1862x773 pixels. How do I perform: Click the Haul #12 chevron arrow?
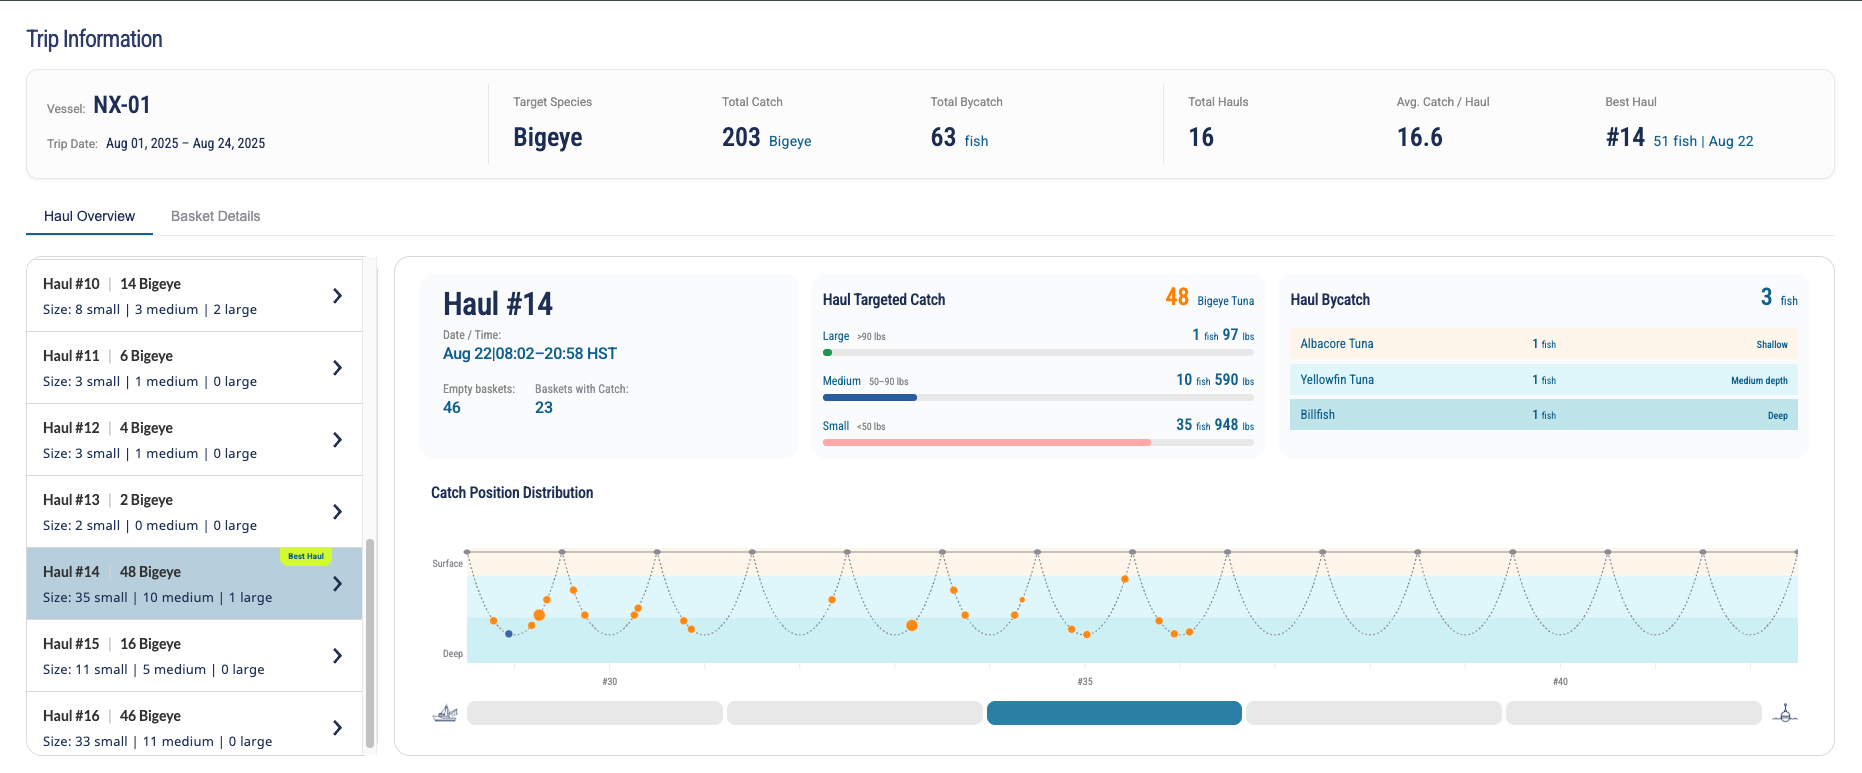click(337, 440)
